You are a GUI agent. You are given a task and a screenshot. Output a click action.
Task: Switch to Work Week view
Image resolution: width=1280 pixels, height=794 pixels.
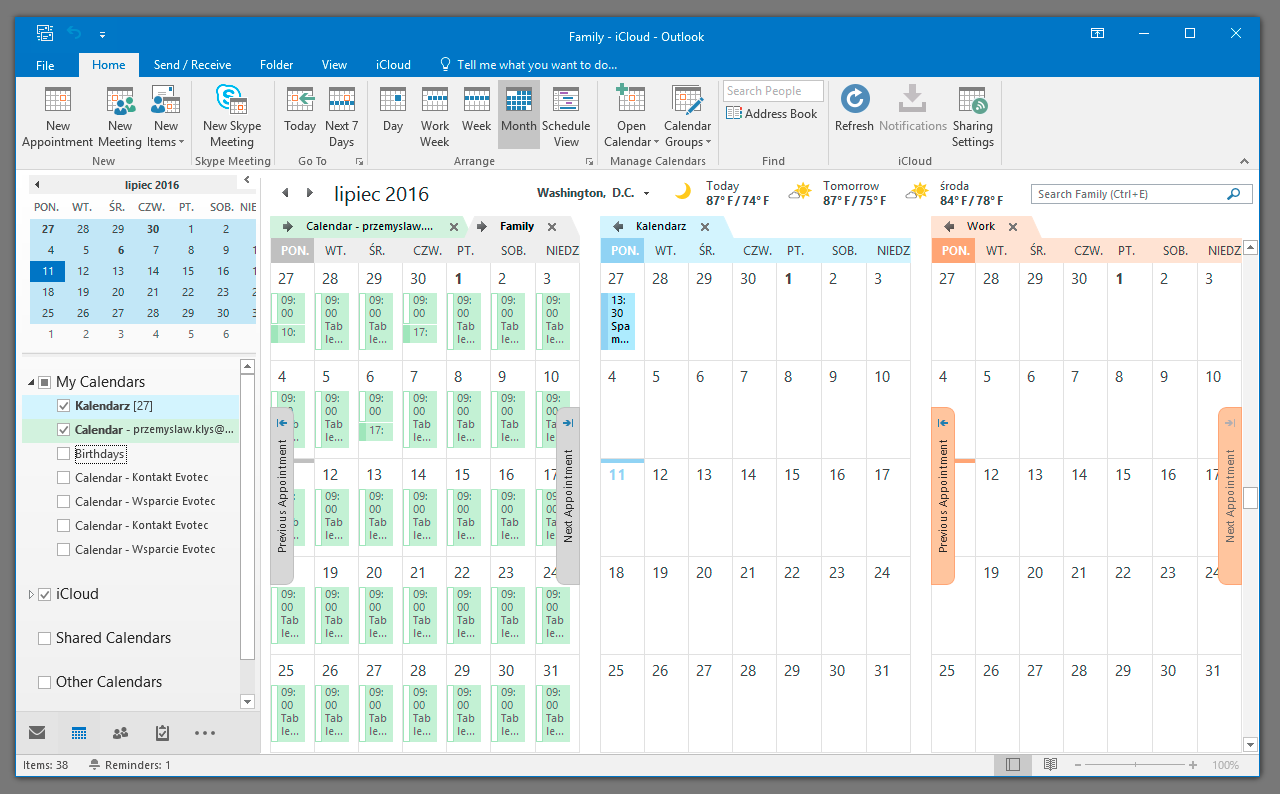434,114
